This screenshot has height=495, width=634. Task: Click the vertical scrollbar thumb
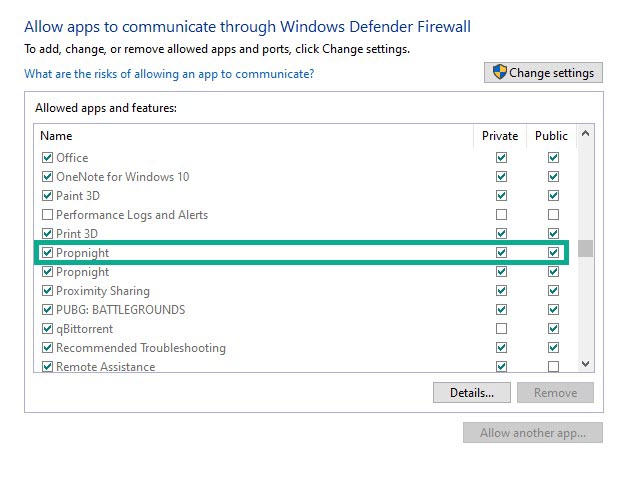click(x=585, y=248)
